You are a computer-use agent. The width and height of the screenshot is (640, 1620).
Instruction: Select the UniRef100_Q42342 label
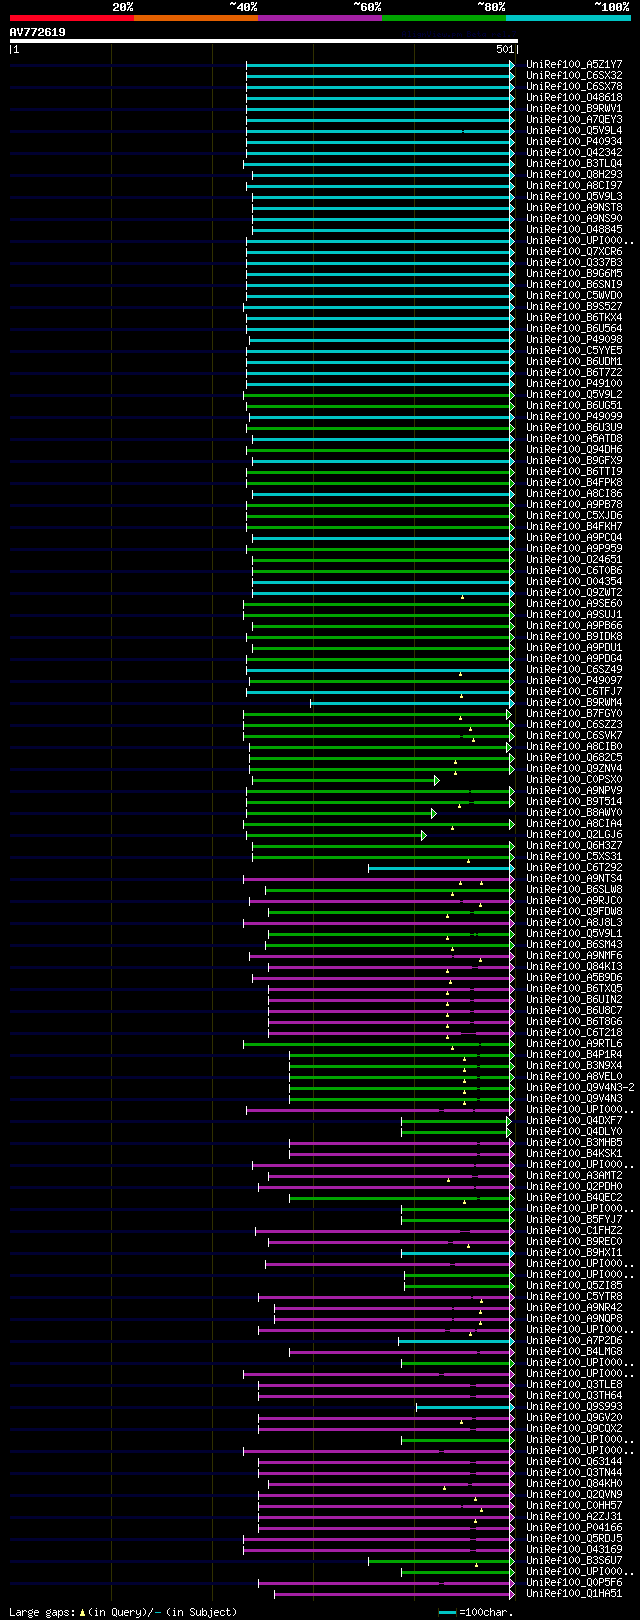coord(574,153)
